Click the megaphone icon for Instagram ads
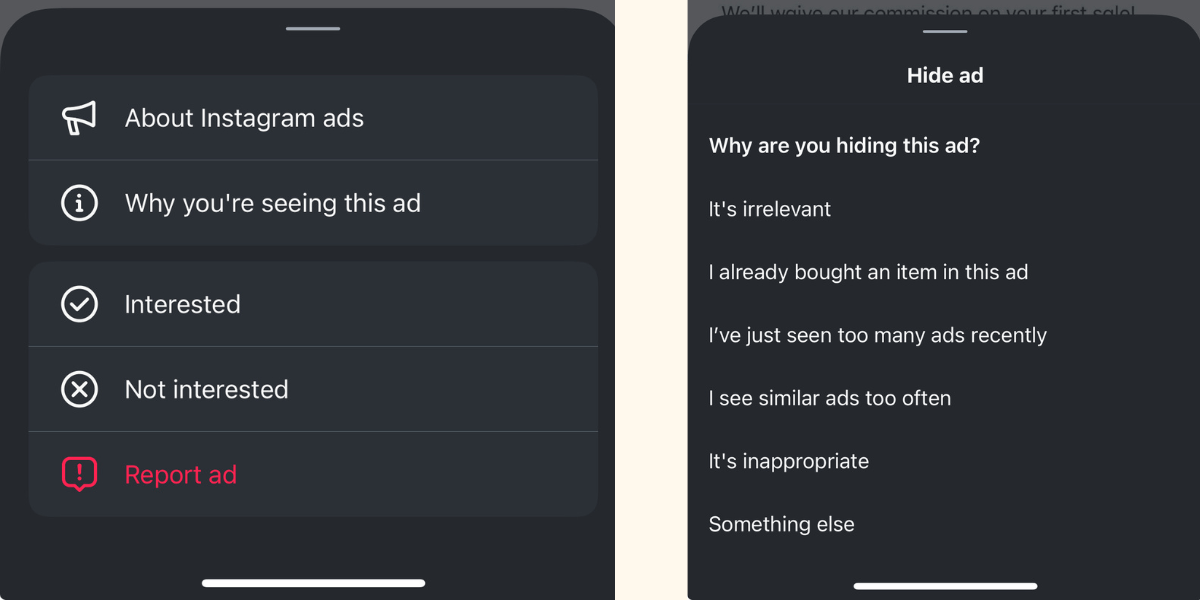The height and width of the screenshot is (600, 1200). (x=79, y=118)
